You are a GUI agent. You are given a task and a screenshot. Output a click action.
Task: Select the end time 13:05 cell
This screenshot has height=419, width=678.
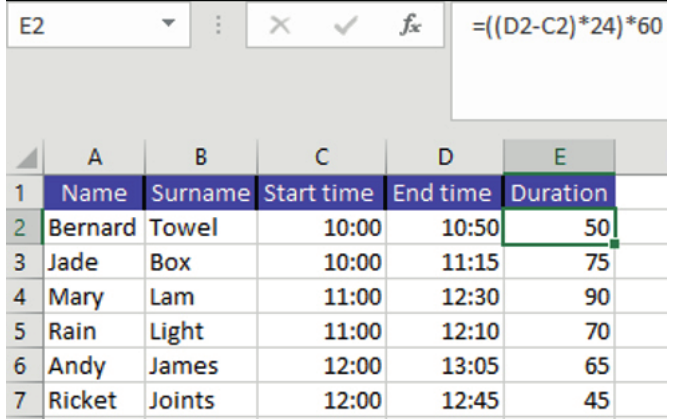coord(445,365)
